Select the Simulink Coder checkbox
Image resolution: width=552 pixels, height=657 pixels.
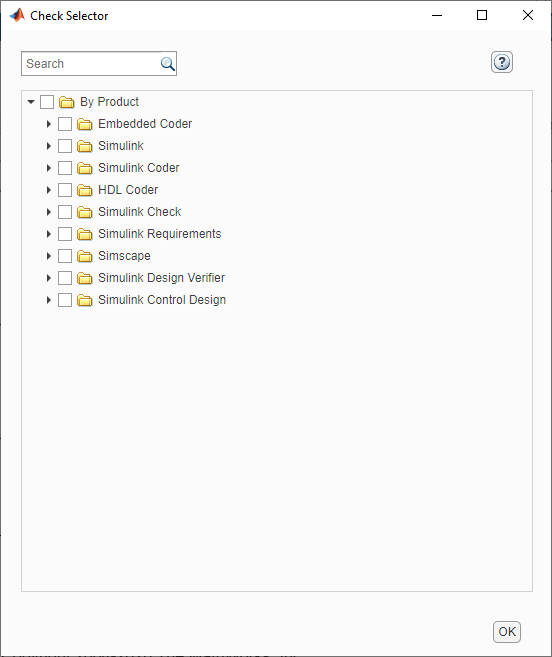pyautogui.click(x=65, y=168)
